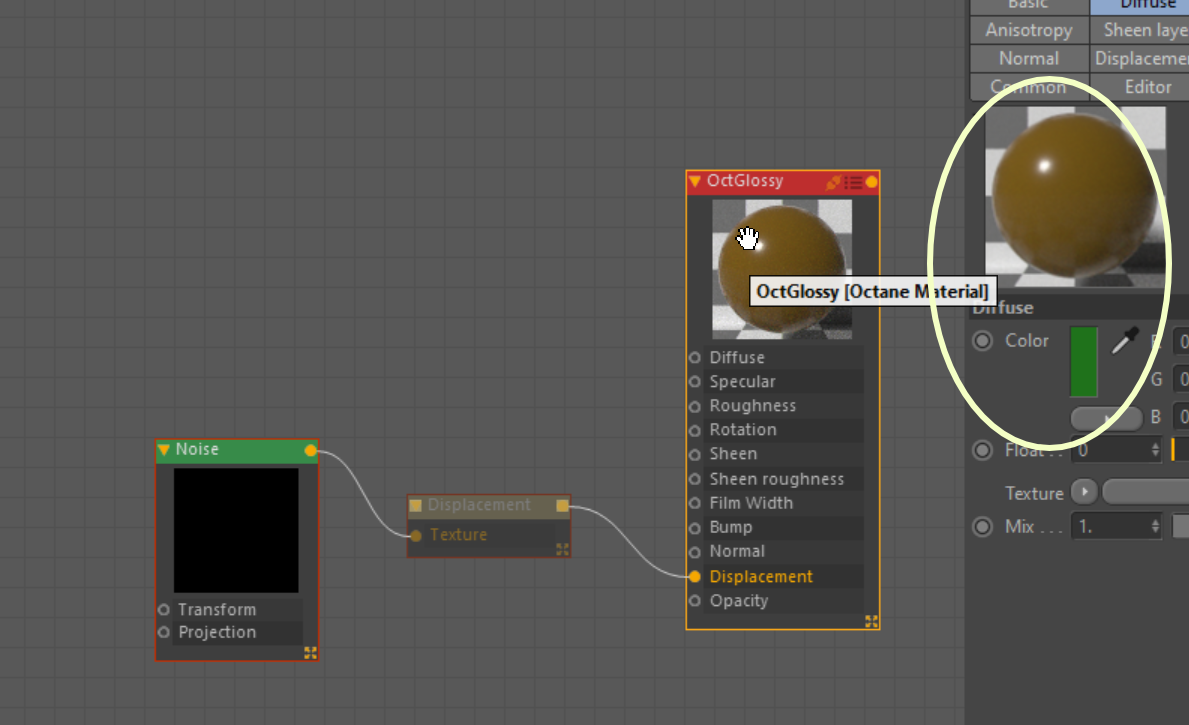Click the Mix slider bar
The image size is (1189, 725).
coord(1181,526)
